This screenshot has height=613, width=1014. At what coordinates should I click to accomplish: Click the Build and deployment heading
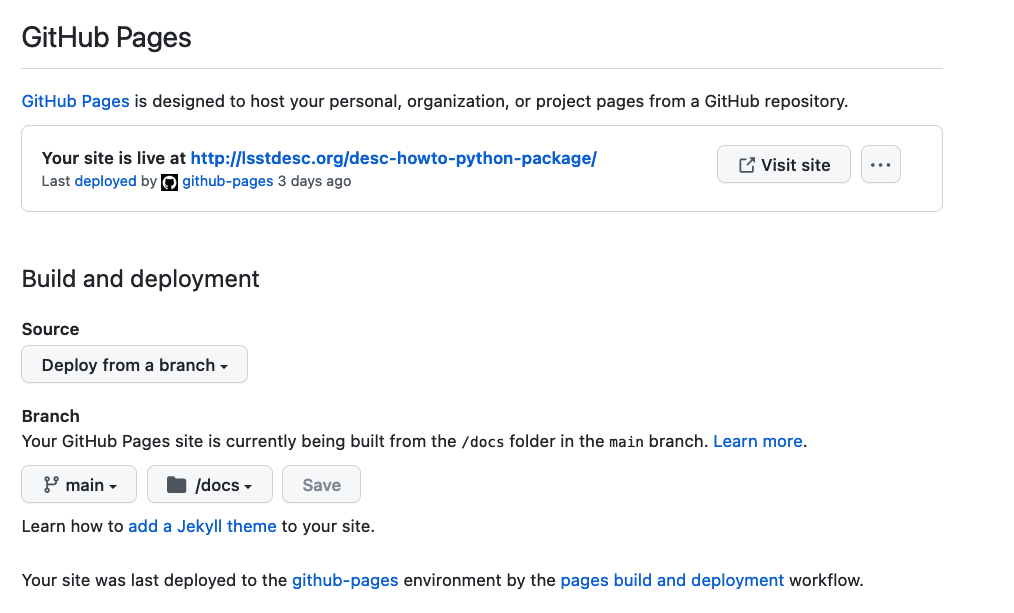(x=140, y=279)
